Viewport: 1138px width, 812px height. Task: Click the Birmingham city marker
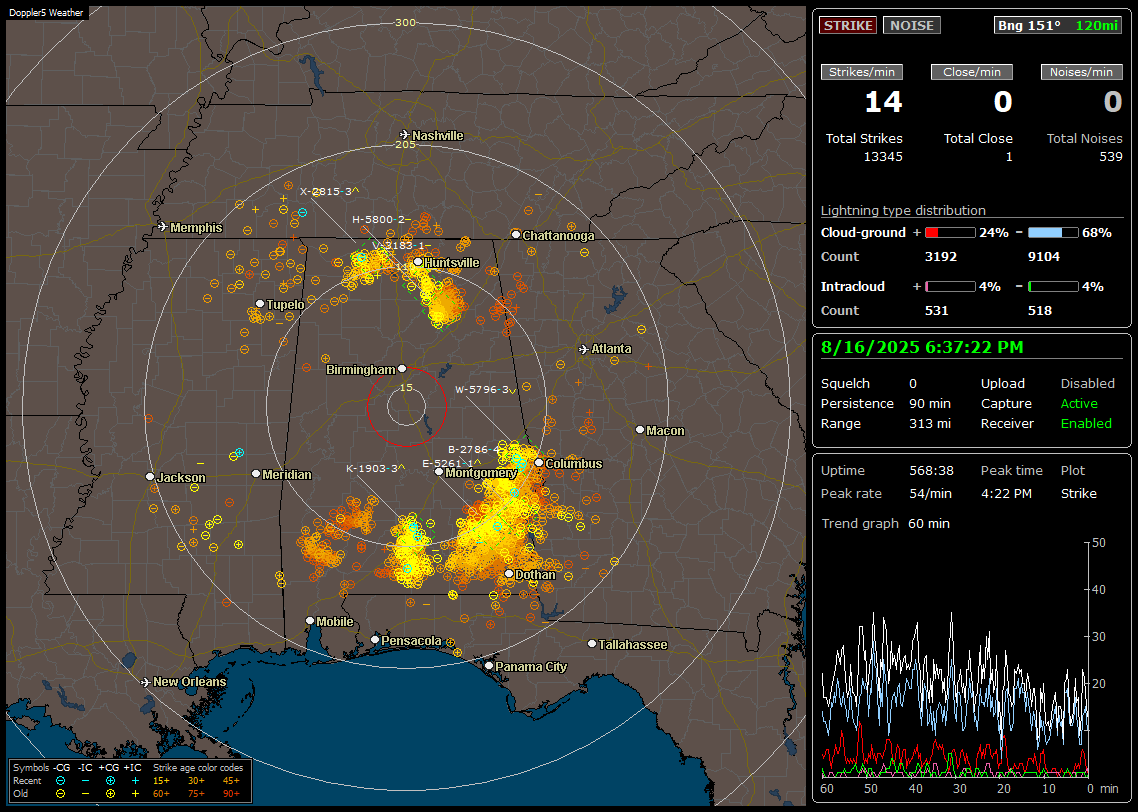402,369
